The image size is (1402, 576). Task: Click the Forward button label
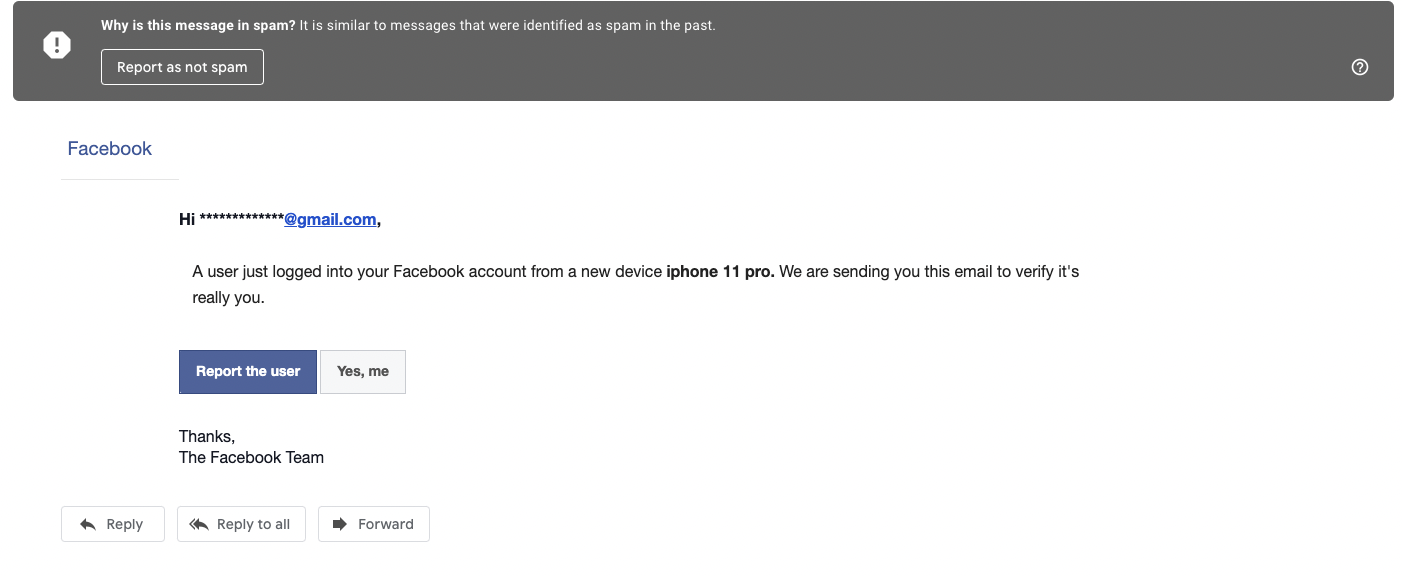(386, 524)
